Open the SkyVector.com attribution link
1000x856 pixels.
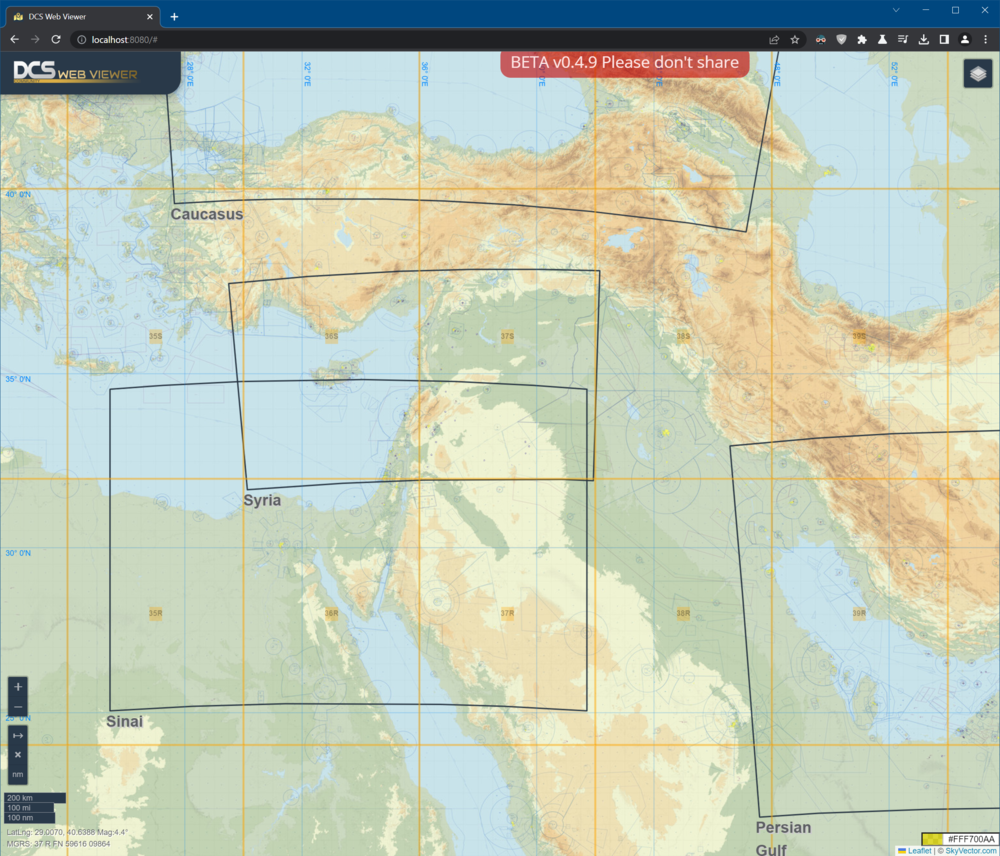[972, 851]
